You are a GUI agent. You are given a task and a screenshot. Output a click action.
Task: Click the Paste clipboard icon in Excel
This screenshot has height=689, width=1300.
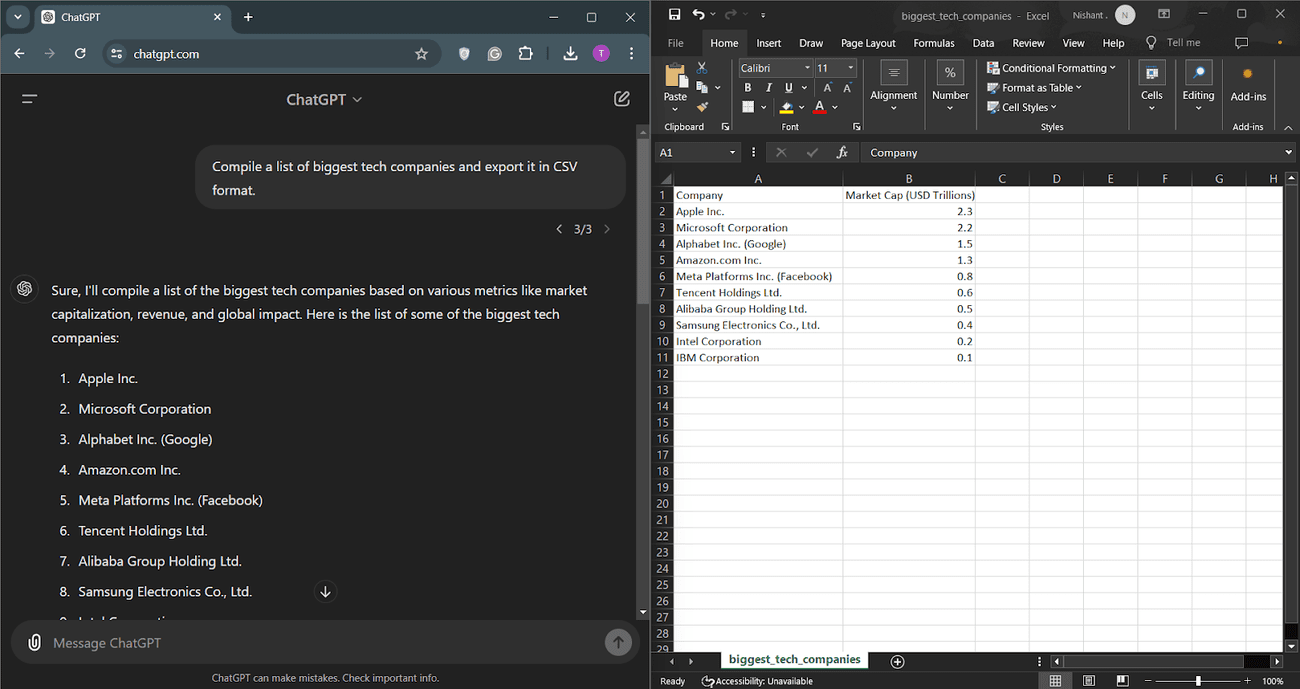point(676,77)
